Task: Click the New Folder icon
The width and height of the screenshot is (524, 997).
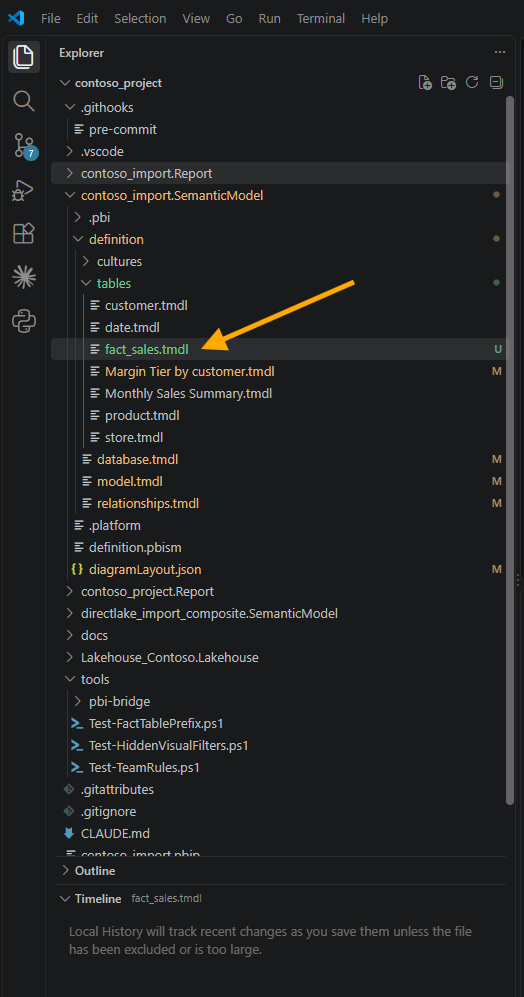Action: pyautogui.click(x=448, y=83)
